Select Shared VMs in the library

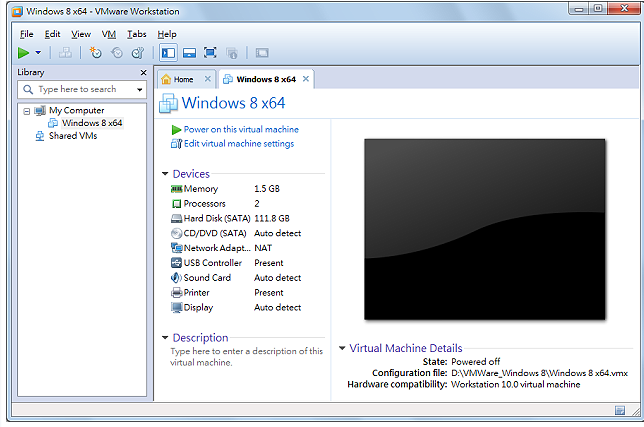(73, 136)
